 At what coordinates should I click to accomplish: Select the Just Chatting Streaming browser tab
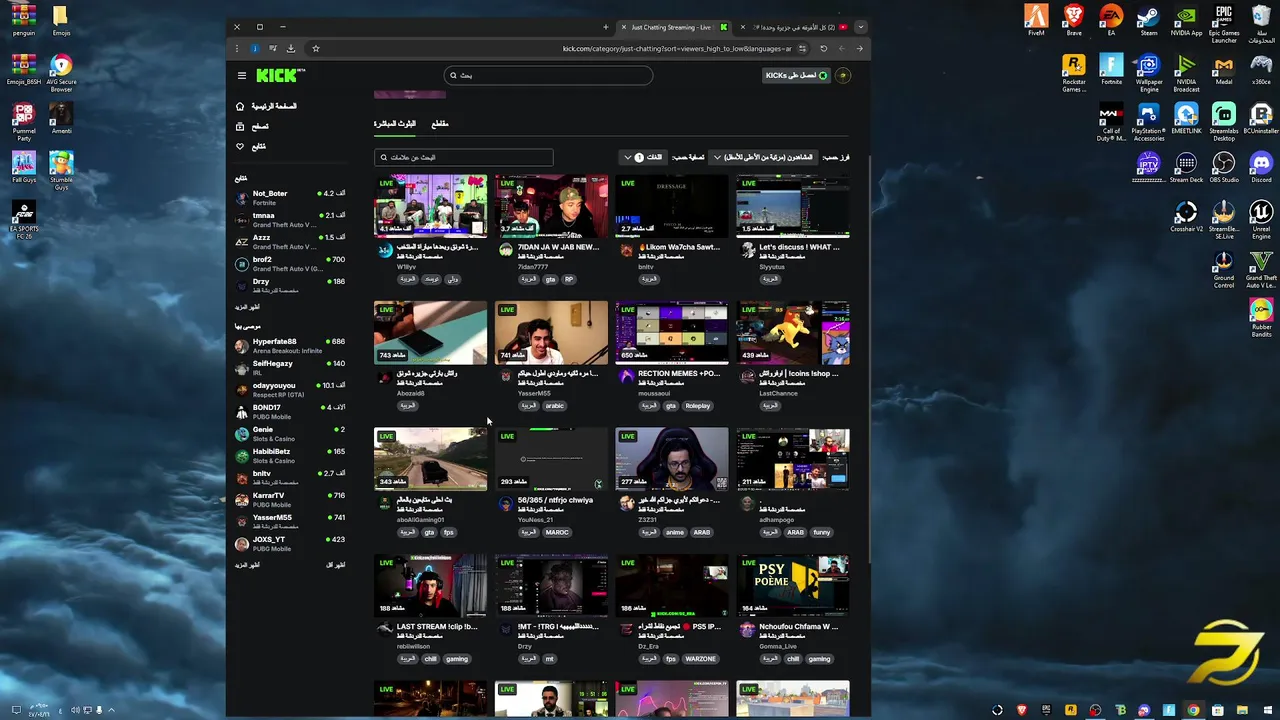[x=675, y=27]
